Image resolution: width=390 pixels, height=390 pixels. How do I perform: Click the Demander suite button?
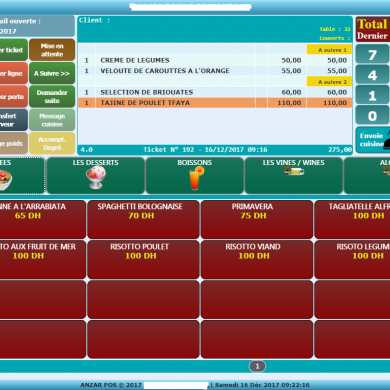pos(52,97)
